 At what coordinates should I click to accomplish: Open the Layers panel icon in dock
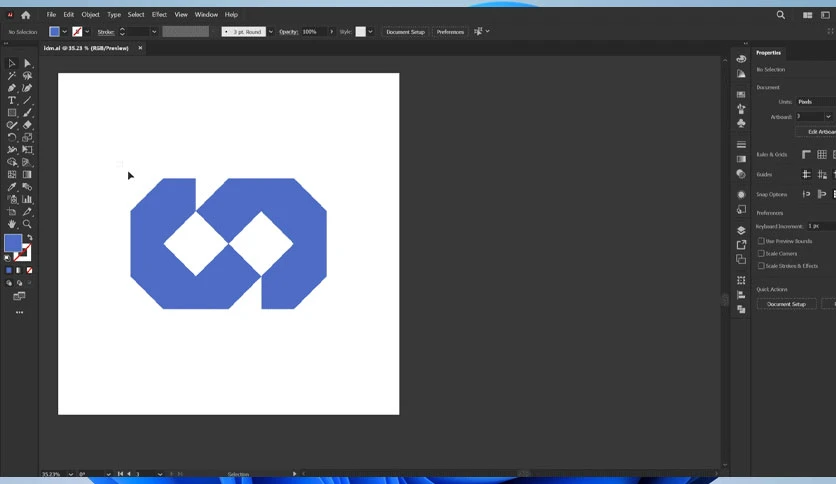pos(741,230)
